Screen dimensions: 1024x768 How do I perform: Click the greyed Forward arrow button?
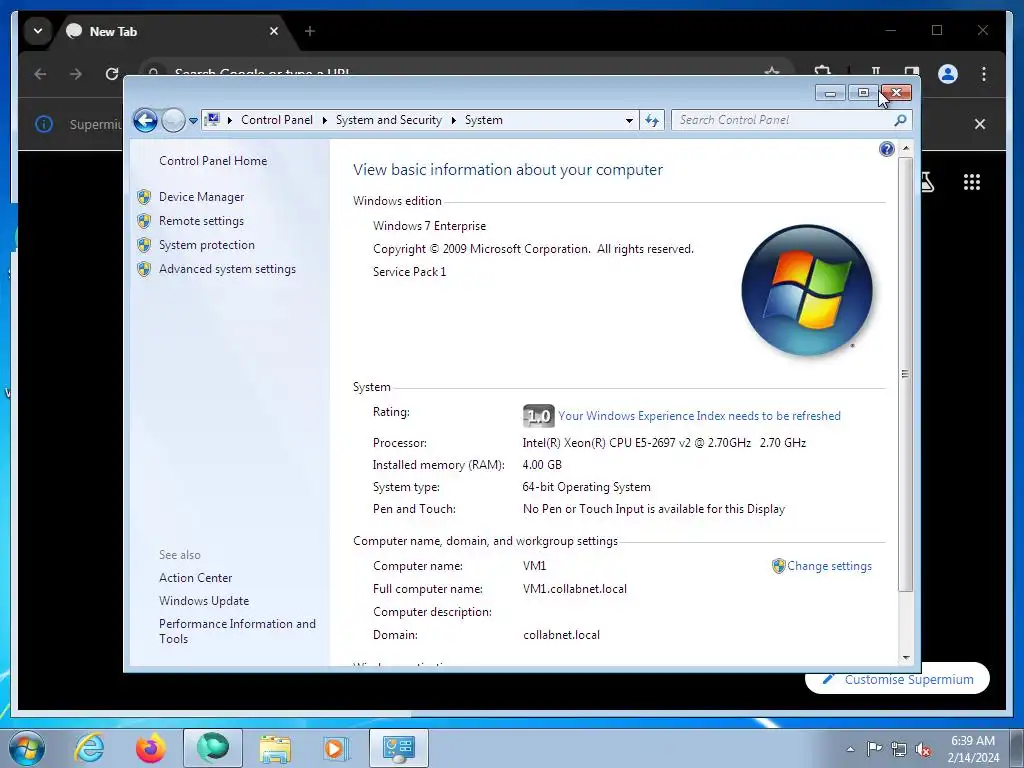173,120
